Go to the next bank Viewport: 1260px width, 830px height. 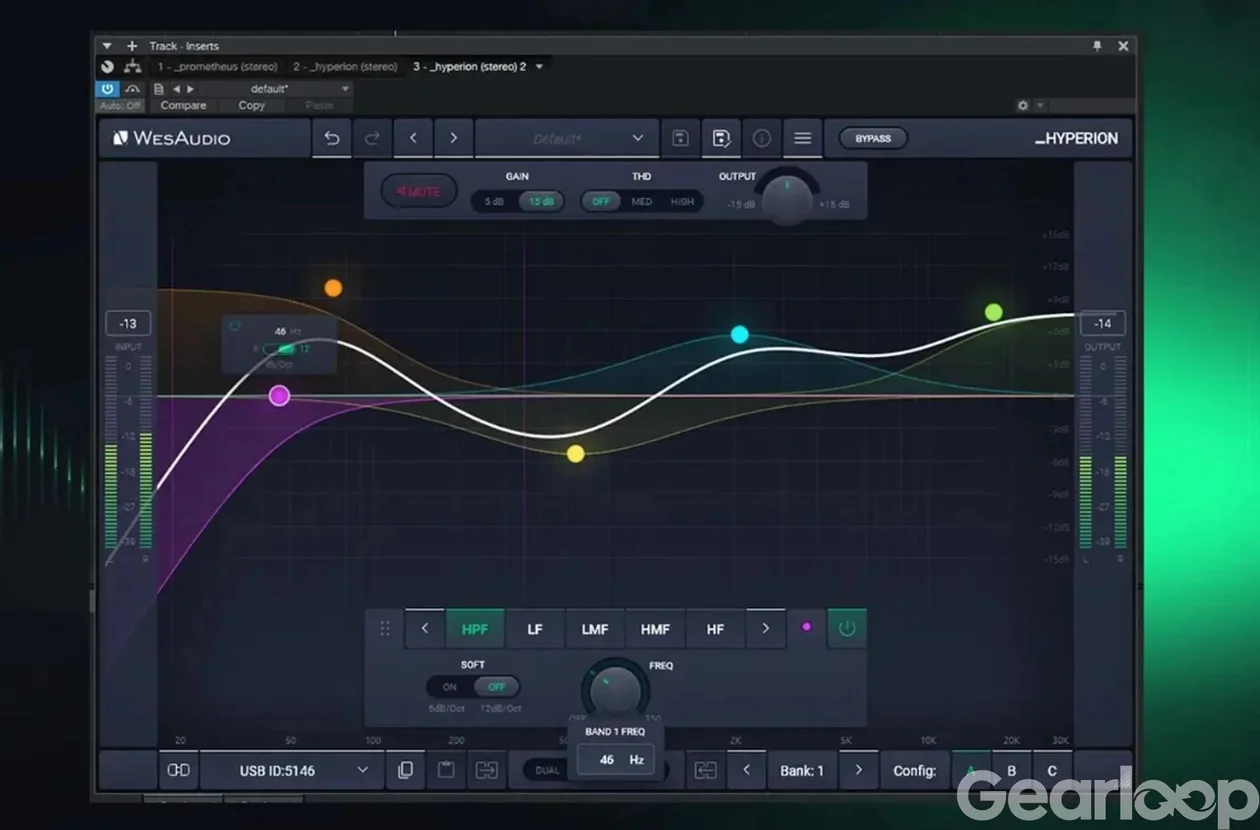click(858, 770)
